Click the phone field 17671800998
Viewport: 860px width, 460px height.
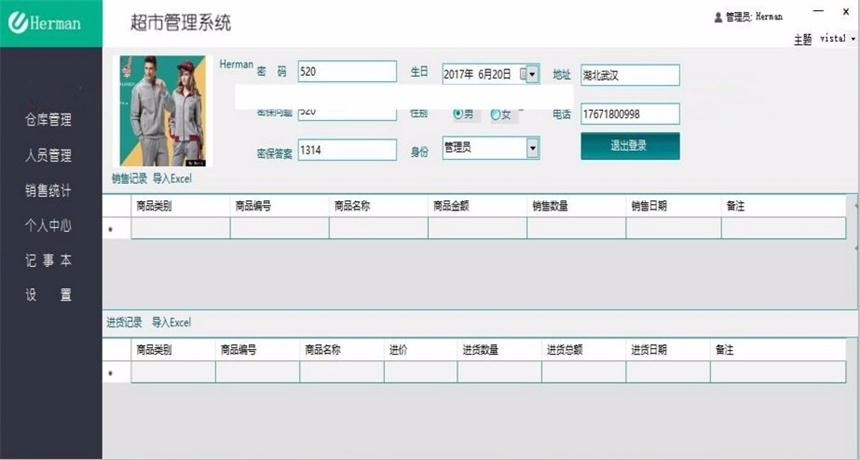pyautogui.click(x=630, y=114)
